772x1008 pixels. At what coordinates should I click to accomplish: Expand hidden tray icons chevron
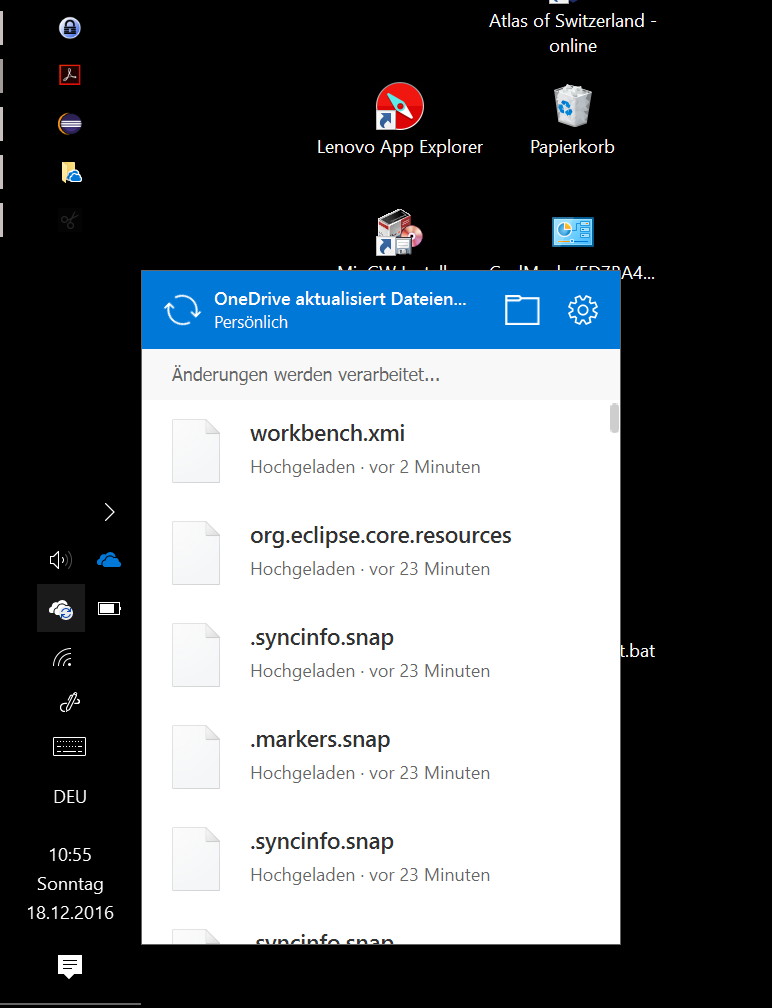pyautogui.click(x=109, y=512)
